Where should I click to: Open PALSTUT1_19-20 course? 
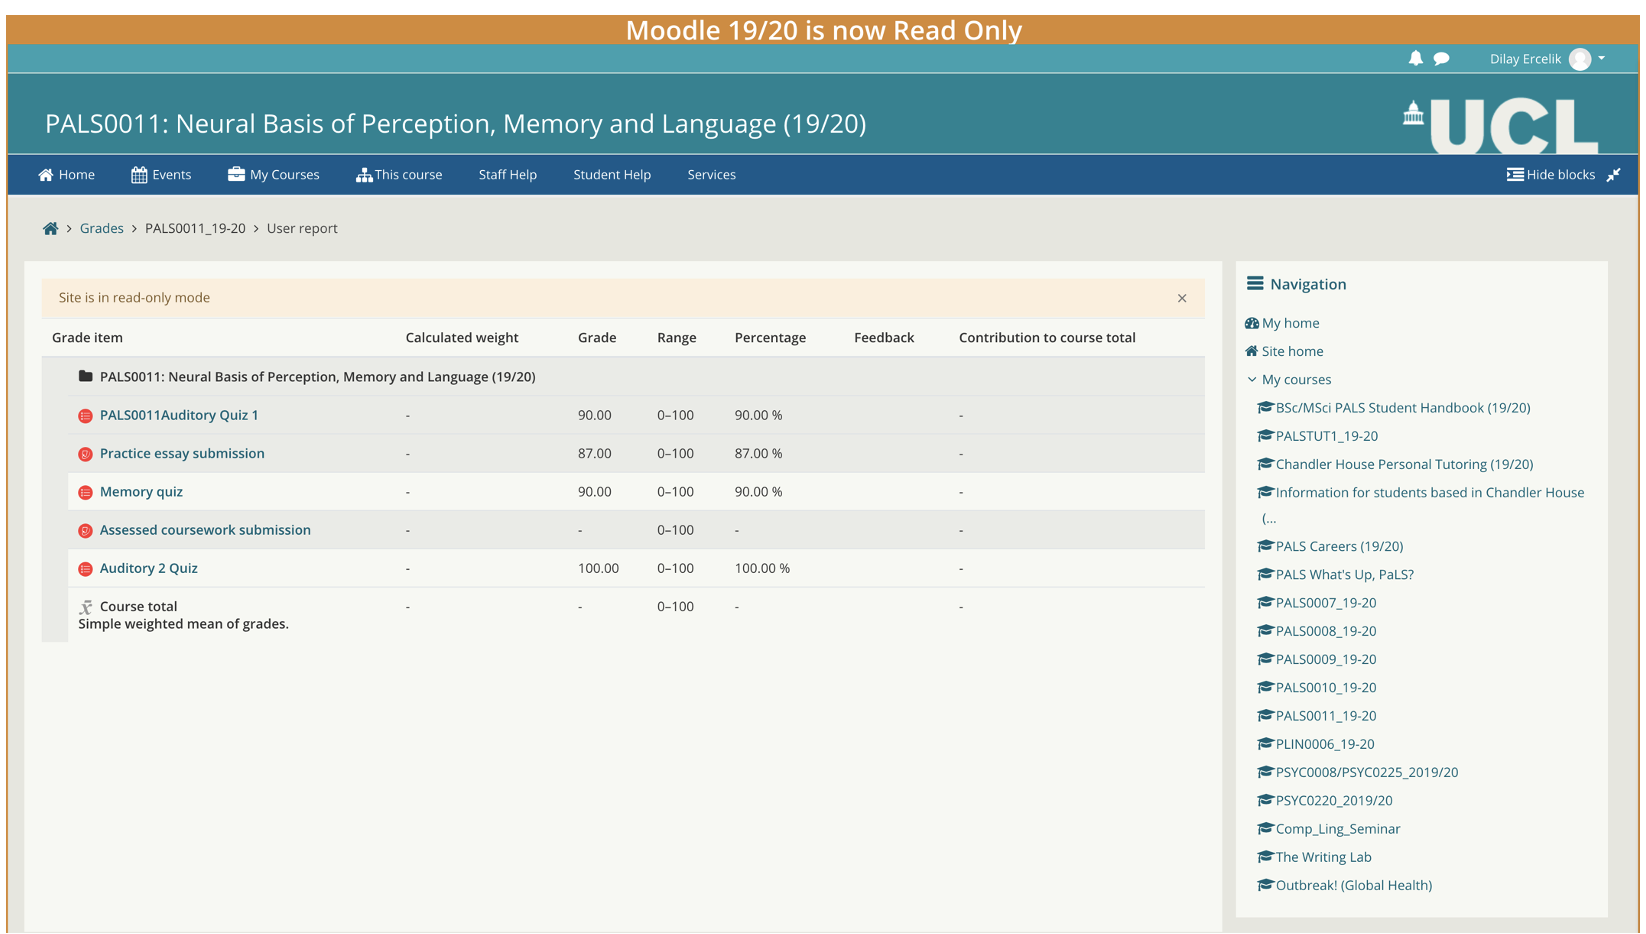click(1326, 436)
